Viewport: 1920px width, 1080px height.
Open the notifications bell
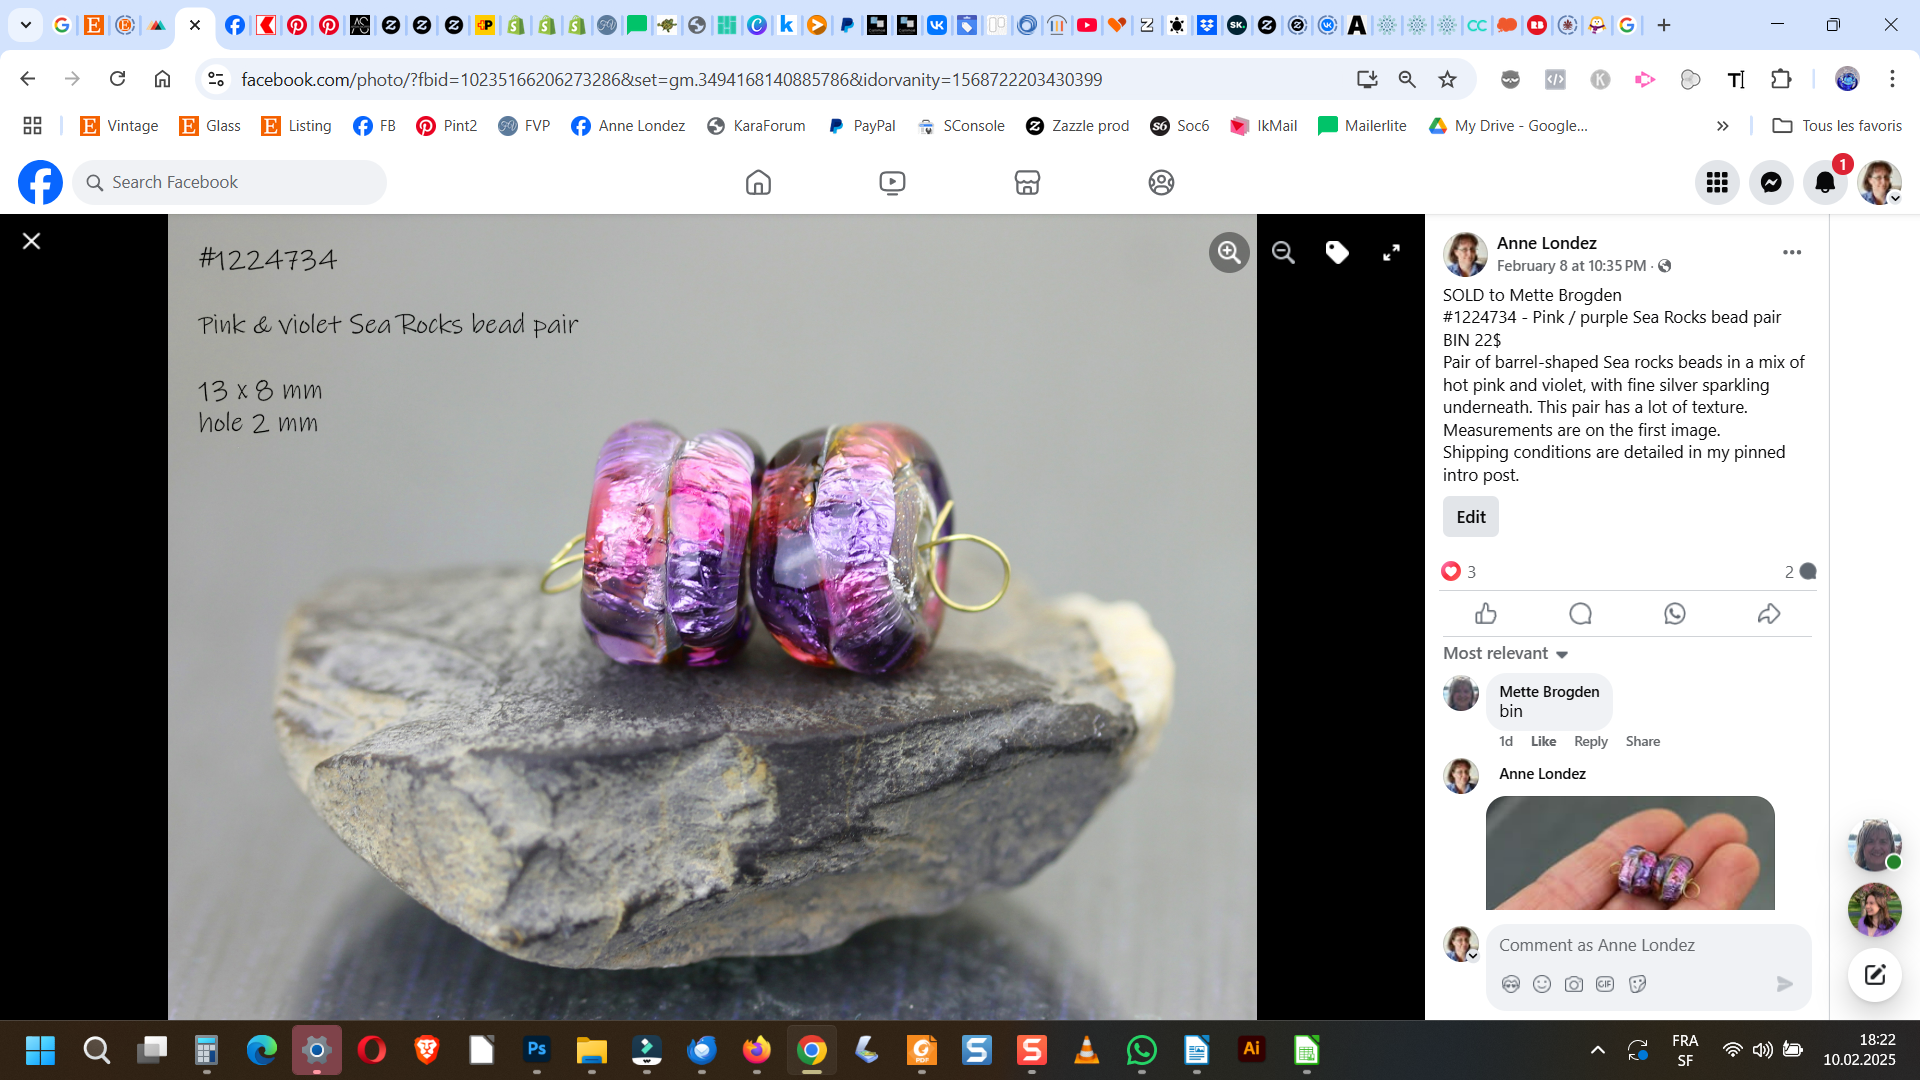(x=1824, y=183)
